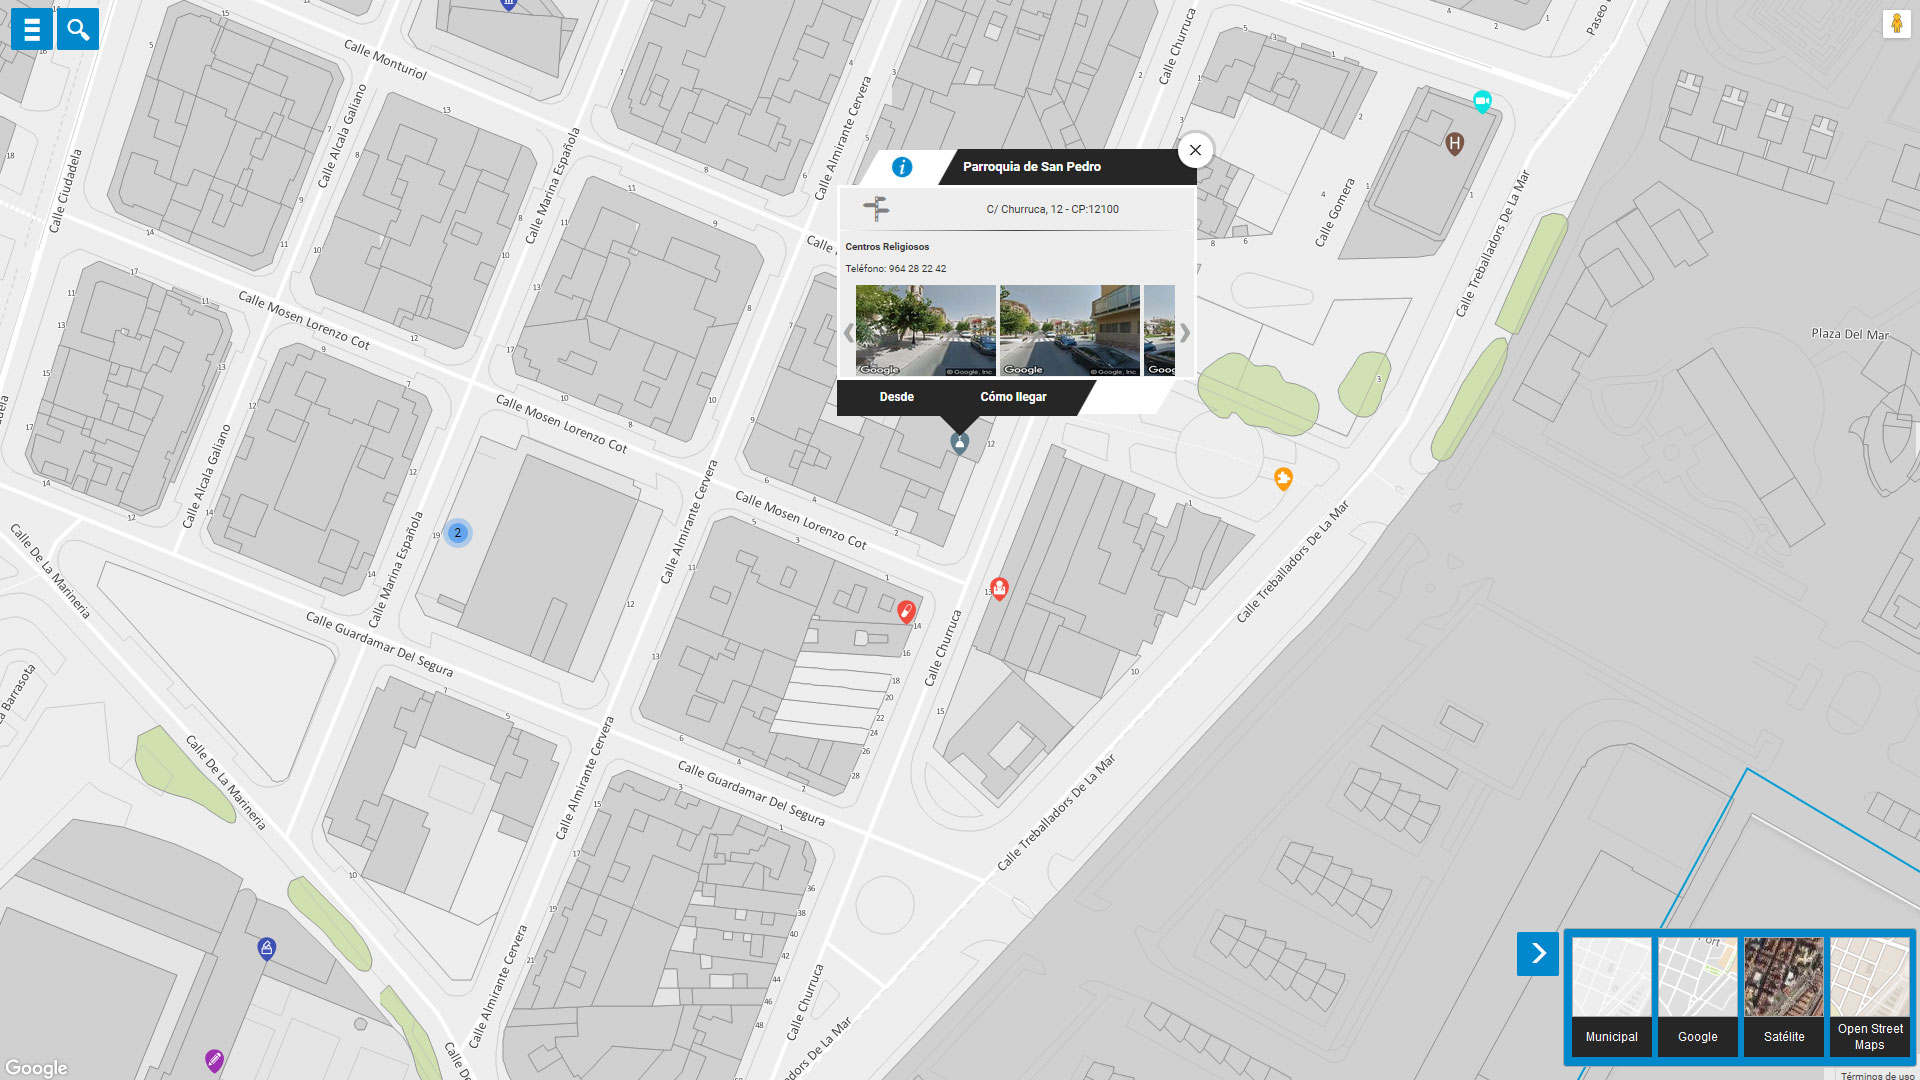Image resolution: width=1920 pixels, height=1080 pixels.
Task: Select the Street View pegman icon
Action: (x=1896, y=24)
